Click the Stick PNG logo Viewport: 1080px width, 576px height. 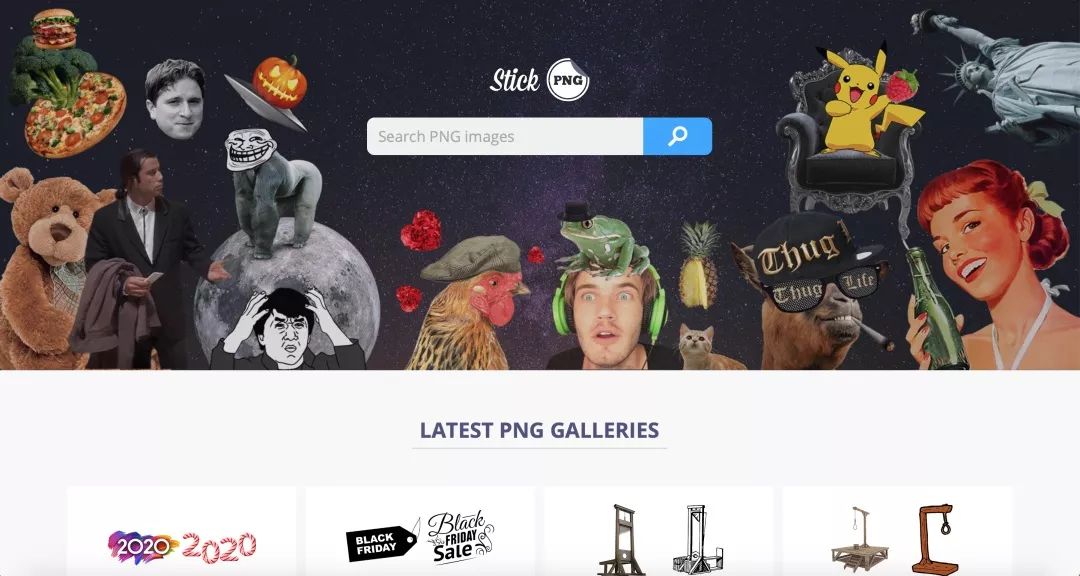pyautogui.click(x=539, y=80)
